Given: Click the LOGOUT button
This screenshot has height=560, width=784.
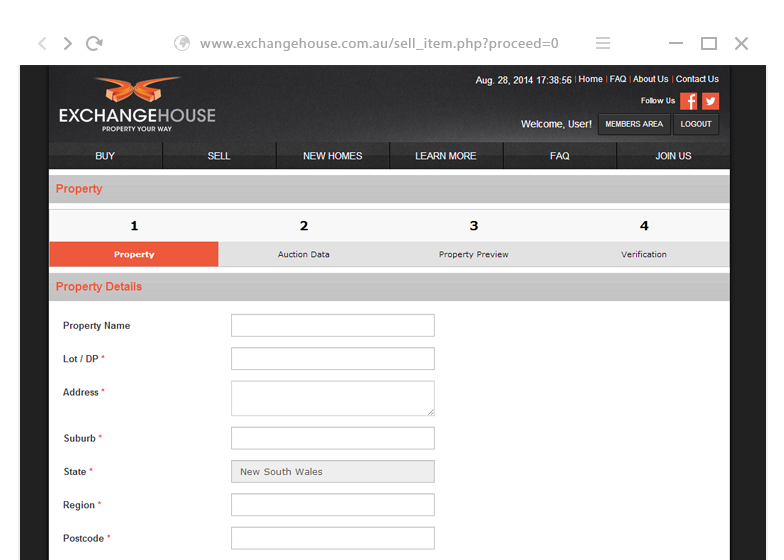Looking at the screenshot, I should coord(696,124).
